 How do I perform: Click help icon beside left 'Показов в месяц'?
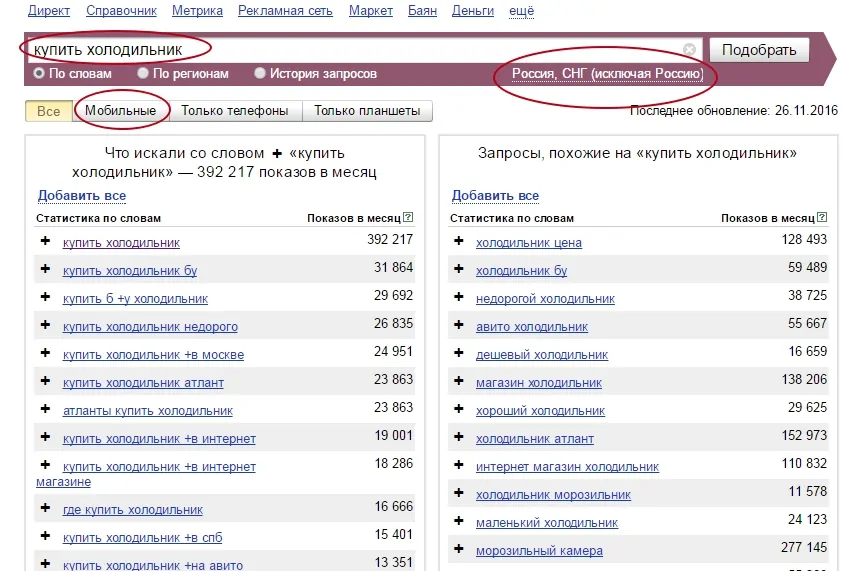pyautogui.click(x=408, y=218)
